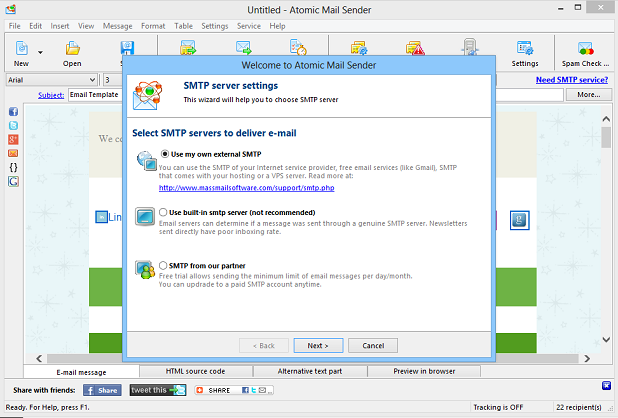Click the Open folder toolbar icon

[73, 48]
